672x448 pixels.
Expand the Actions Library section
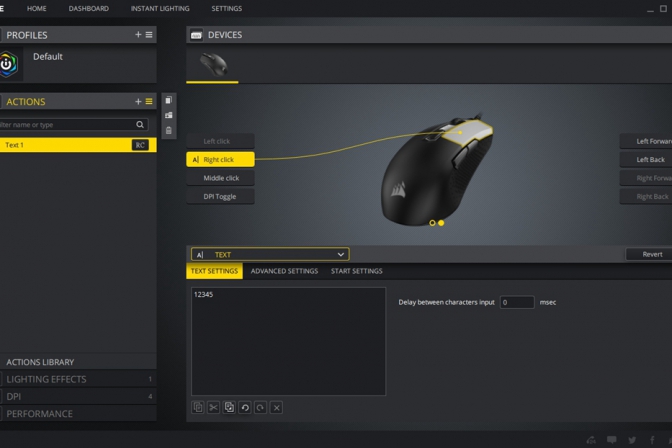78,362
